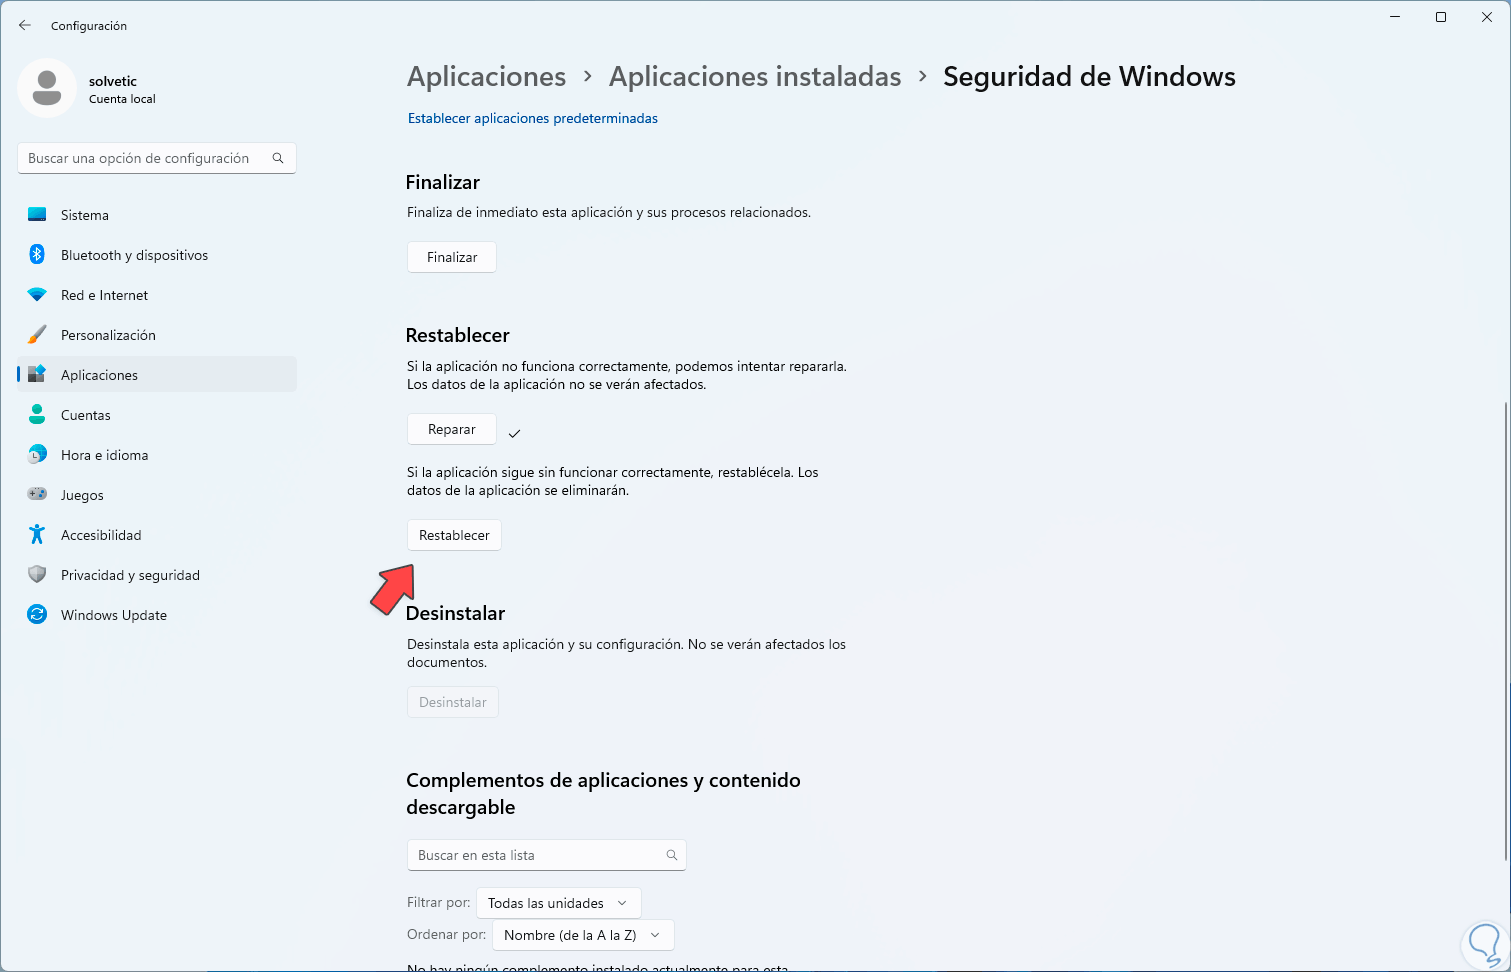Click the Accesibilidad figure icon
Viewport: 1511px width, 972px height.
click(37, 535)
